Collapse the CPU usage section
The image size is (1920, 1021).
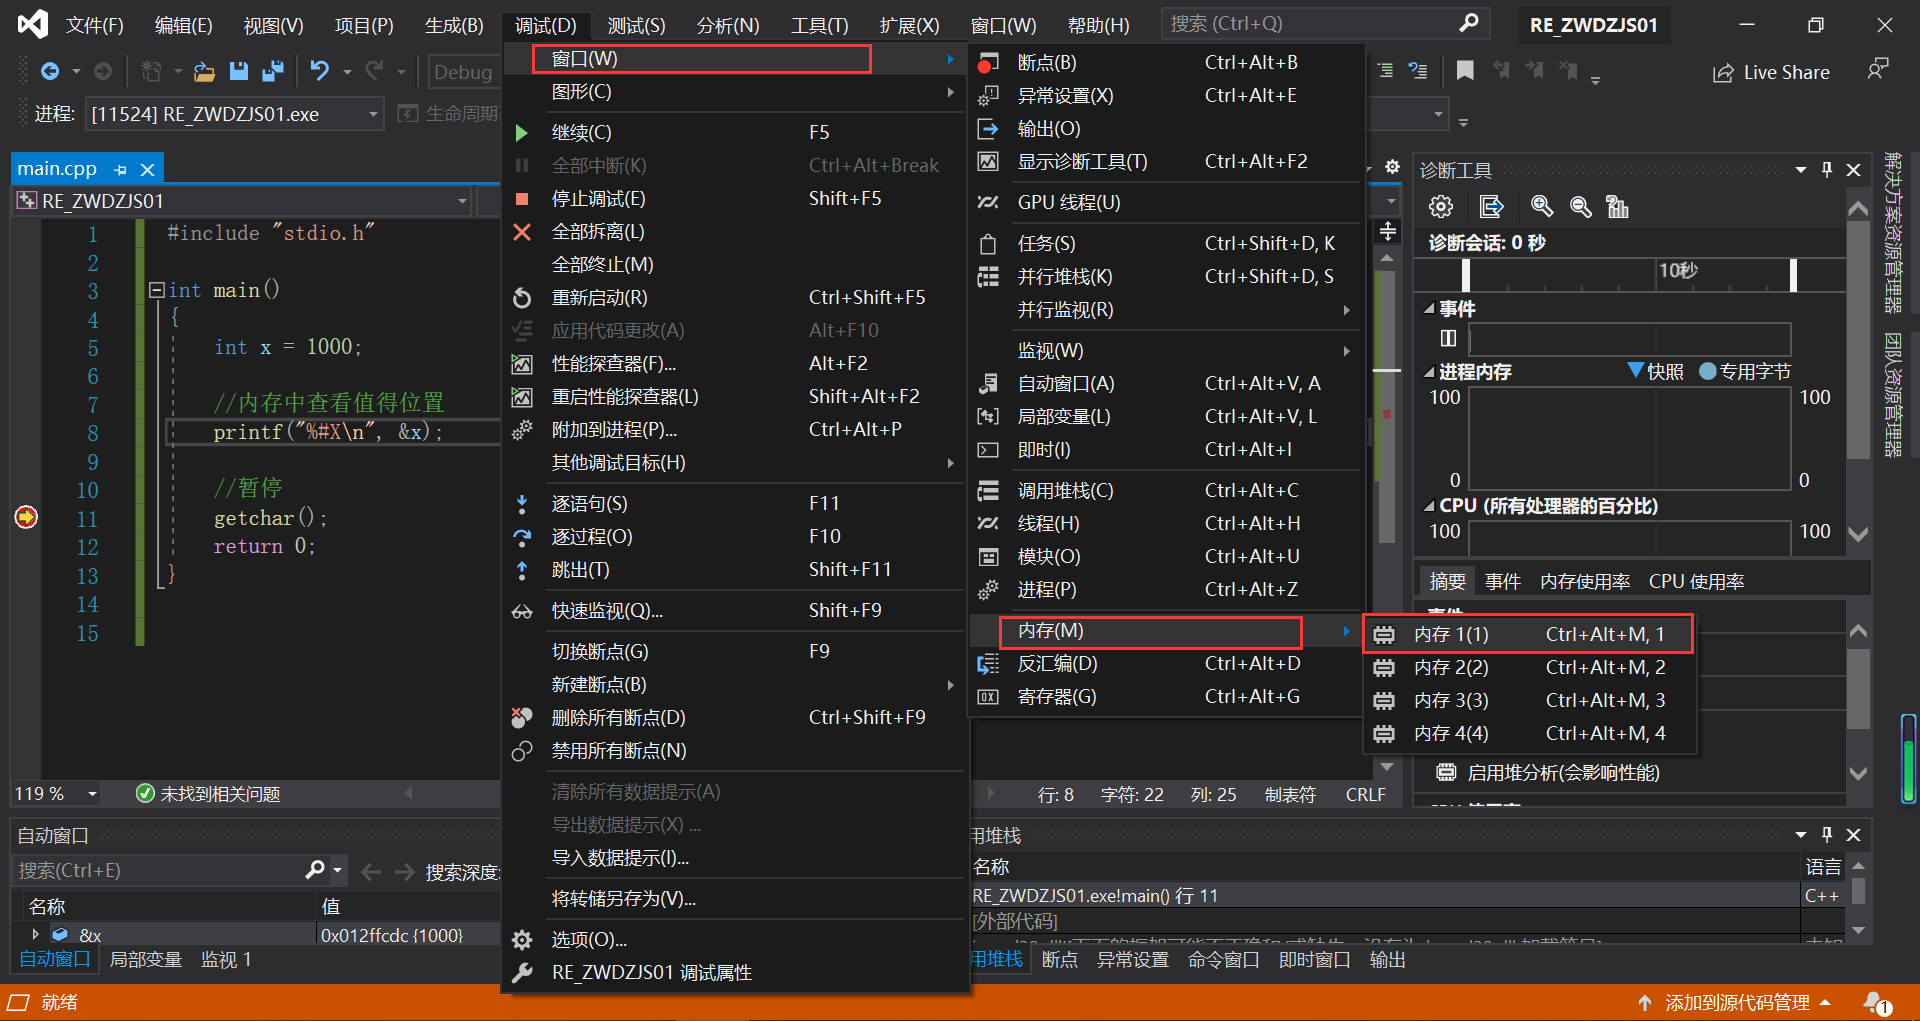tap(1429, 506)
